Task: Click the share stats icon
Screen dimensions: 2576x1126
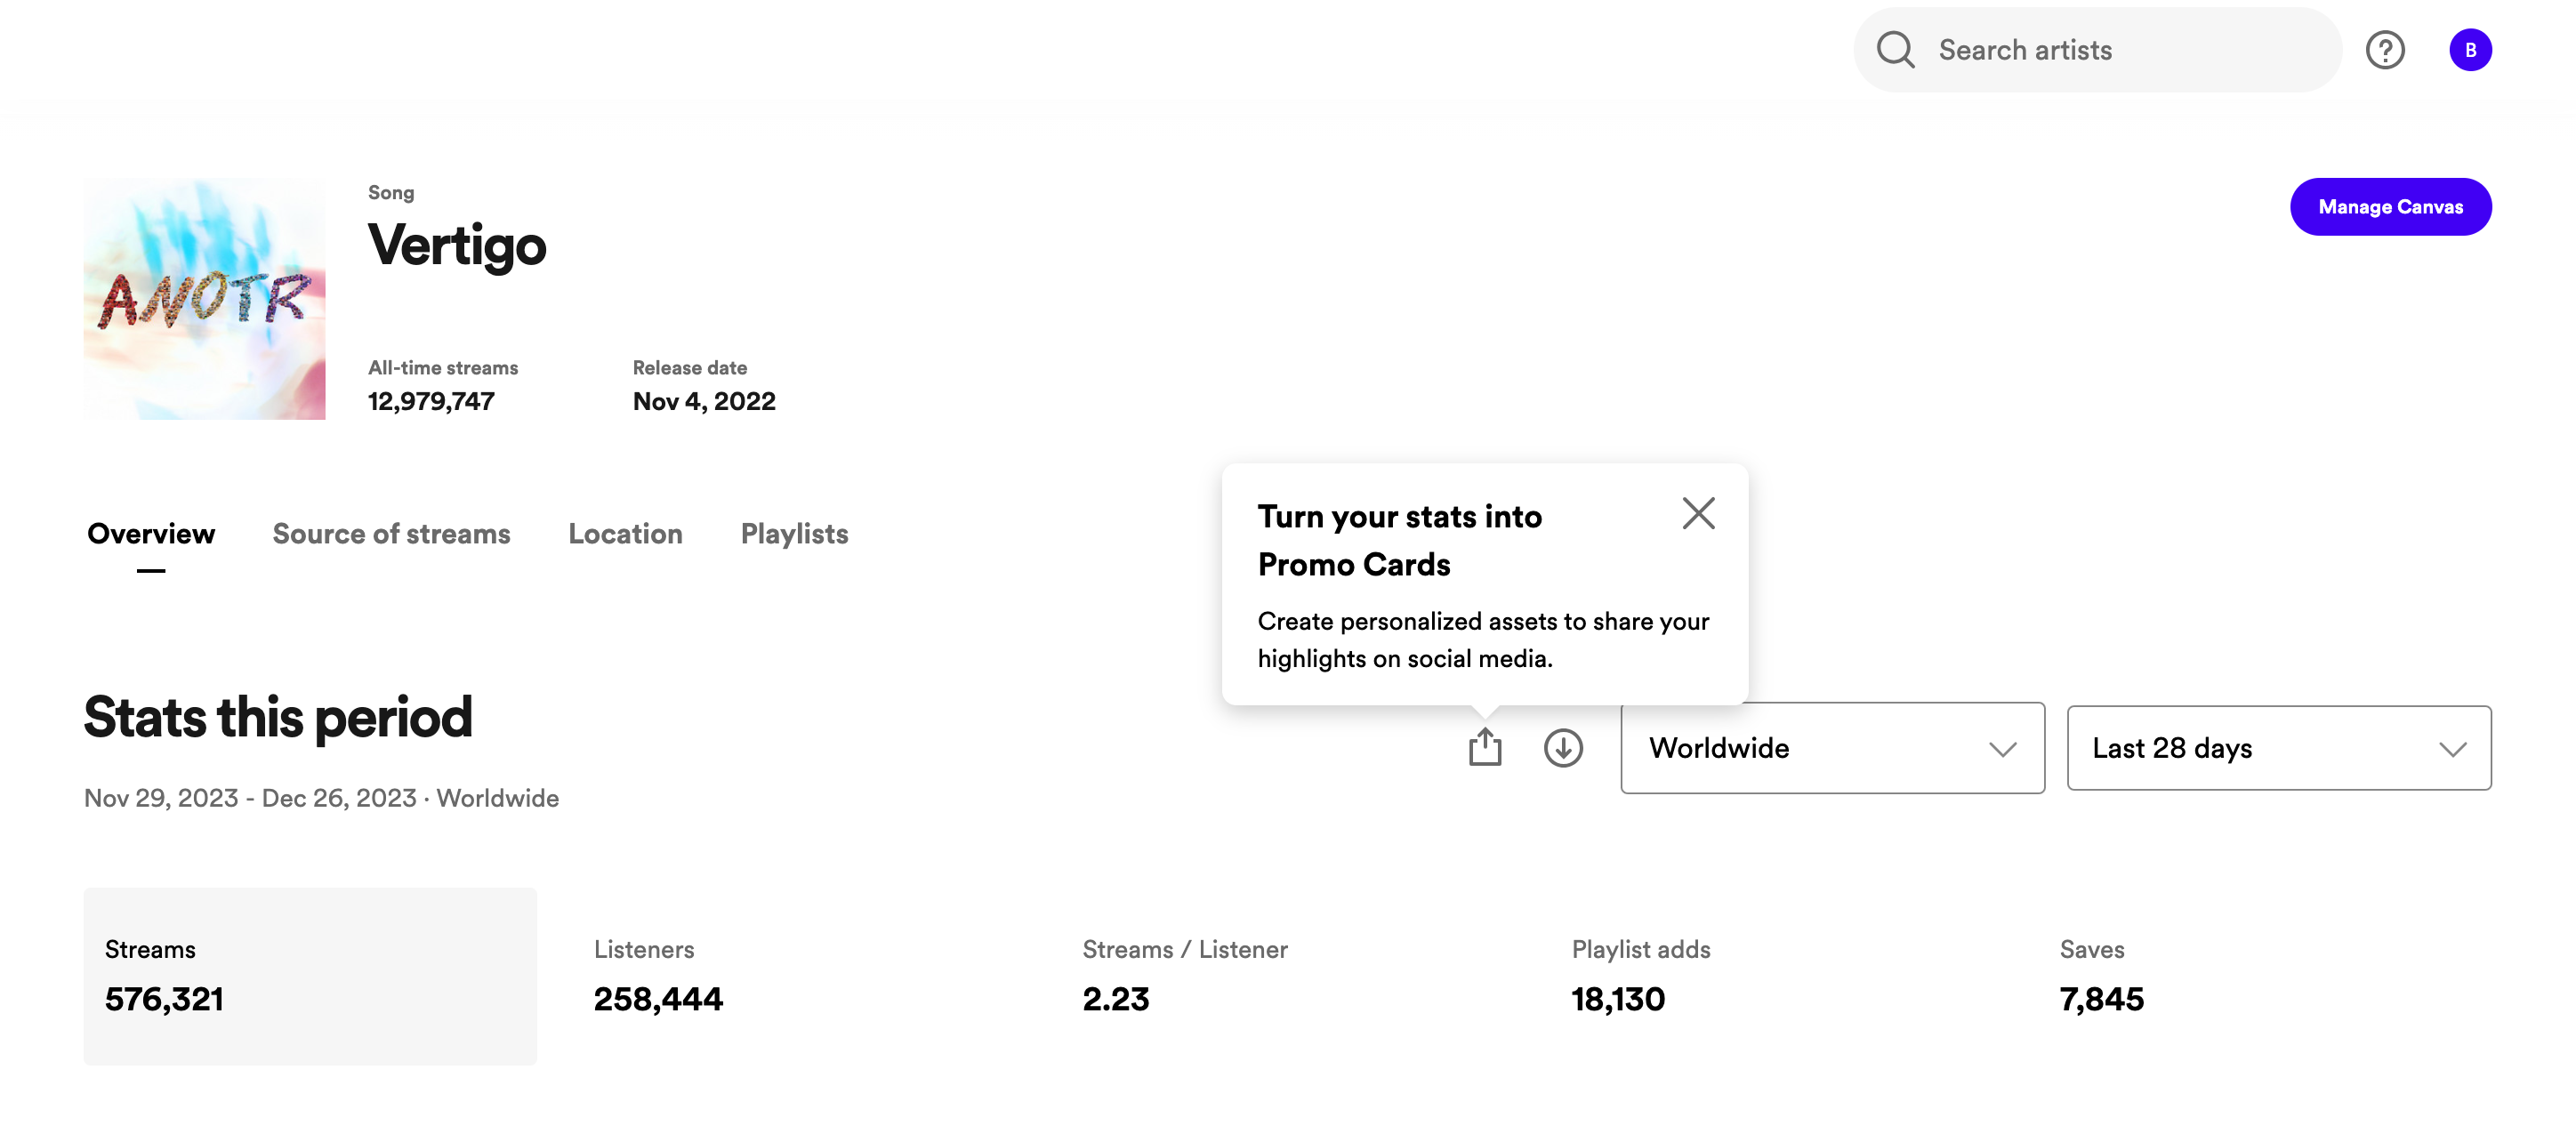Action: (x=1485, y=747)
